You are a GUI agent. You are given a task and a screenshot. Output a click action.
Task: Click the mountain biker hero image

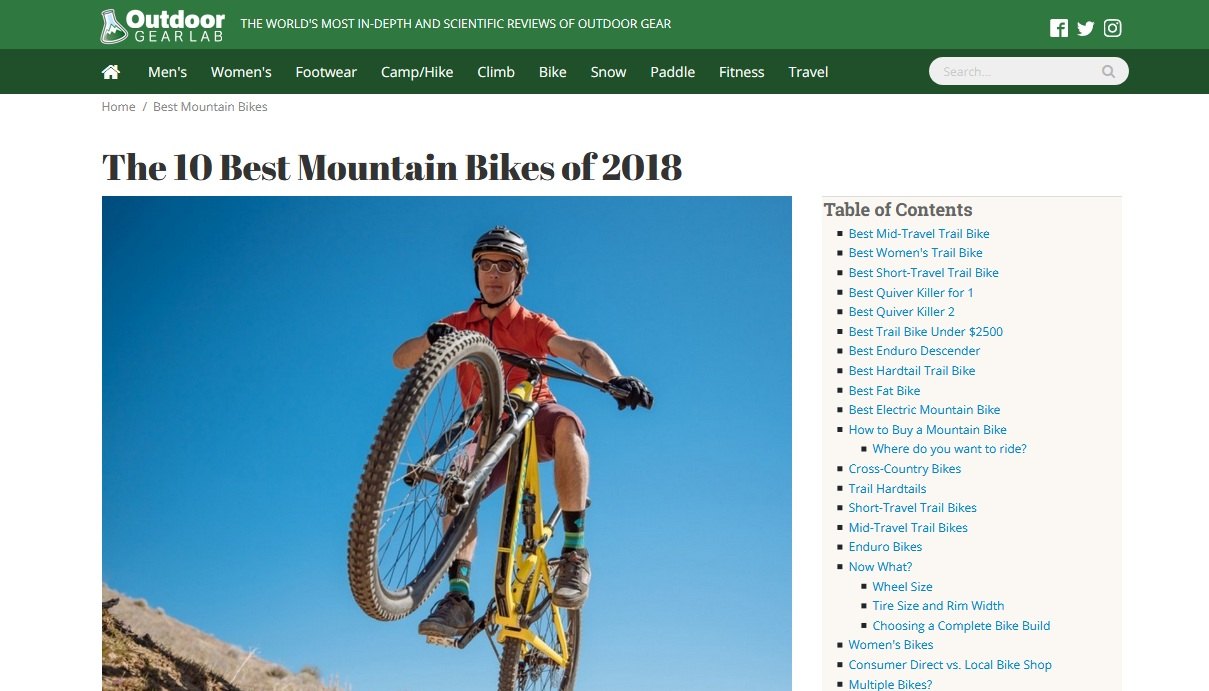click(x=447, y=443)
